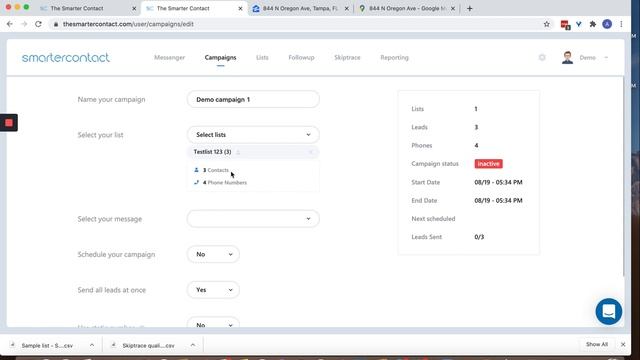Open Select your message dropdown
Viewport: 640px width, 360px height.
253,219
